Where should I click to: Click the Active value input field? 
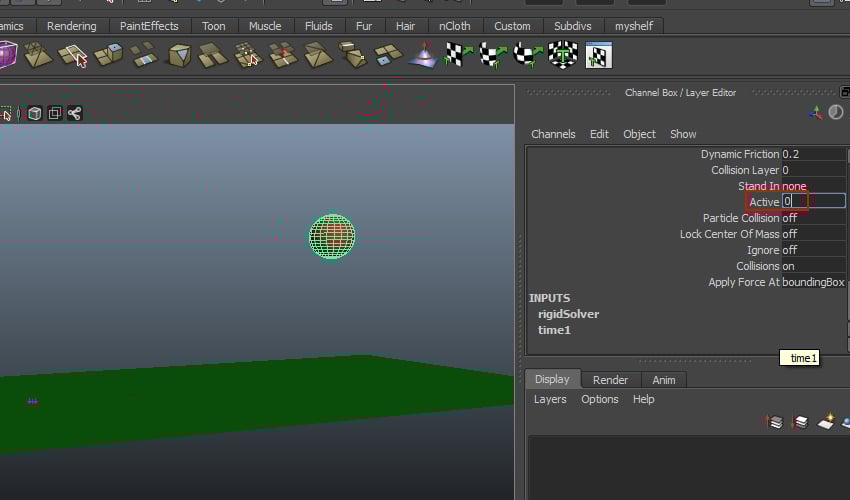pos(813,201)
